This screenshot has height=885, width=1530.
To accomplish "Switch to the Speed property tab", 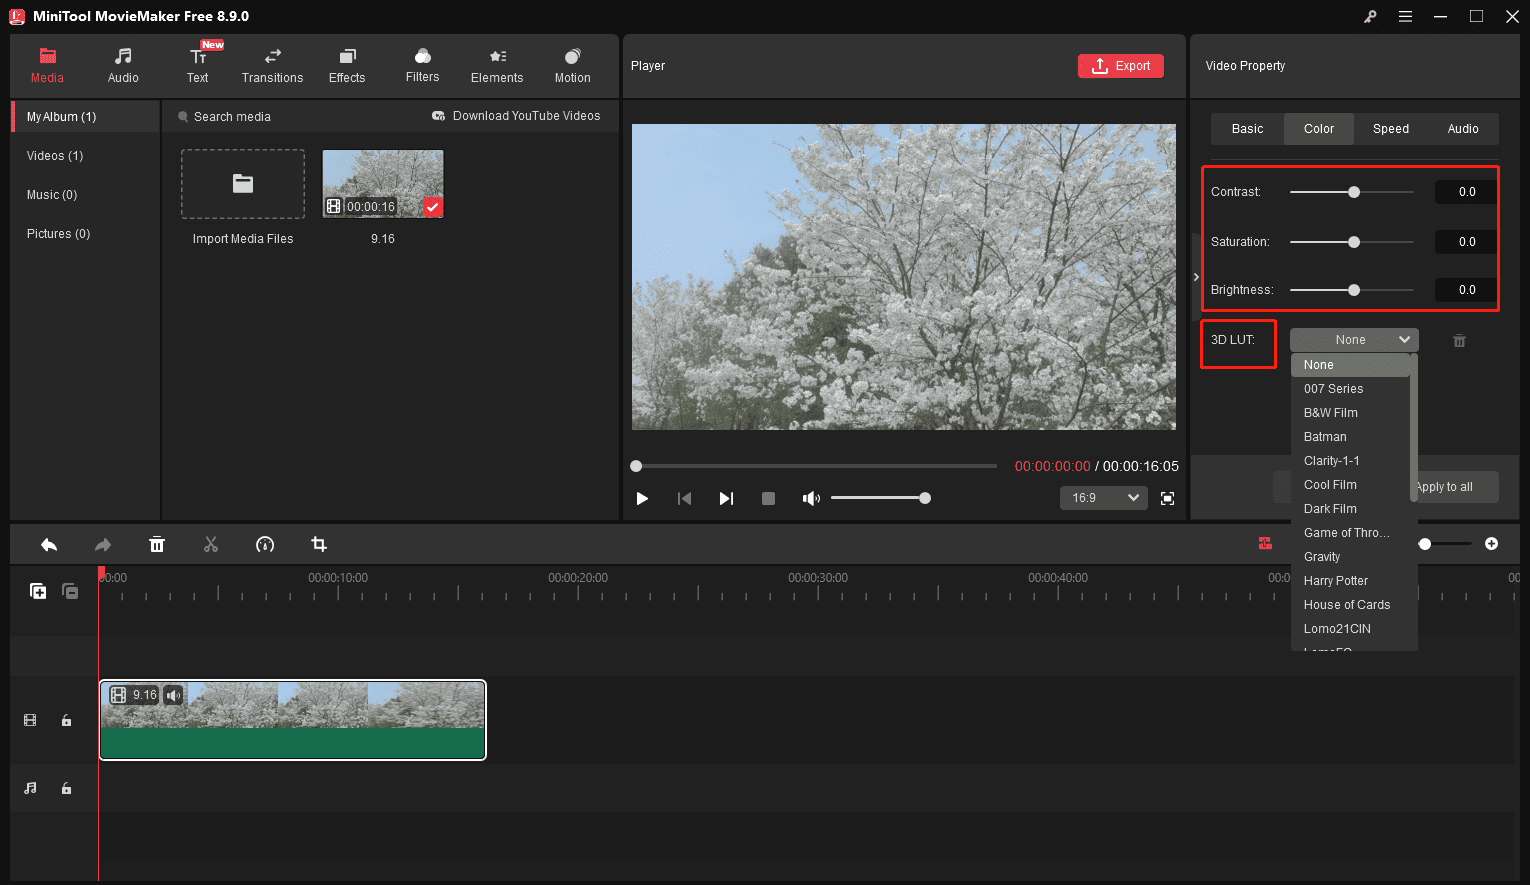I will point(1391,129).
